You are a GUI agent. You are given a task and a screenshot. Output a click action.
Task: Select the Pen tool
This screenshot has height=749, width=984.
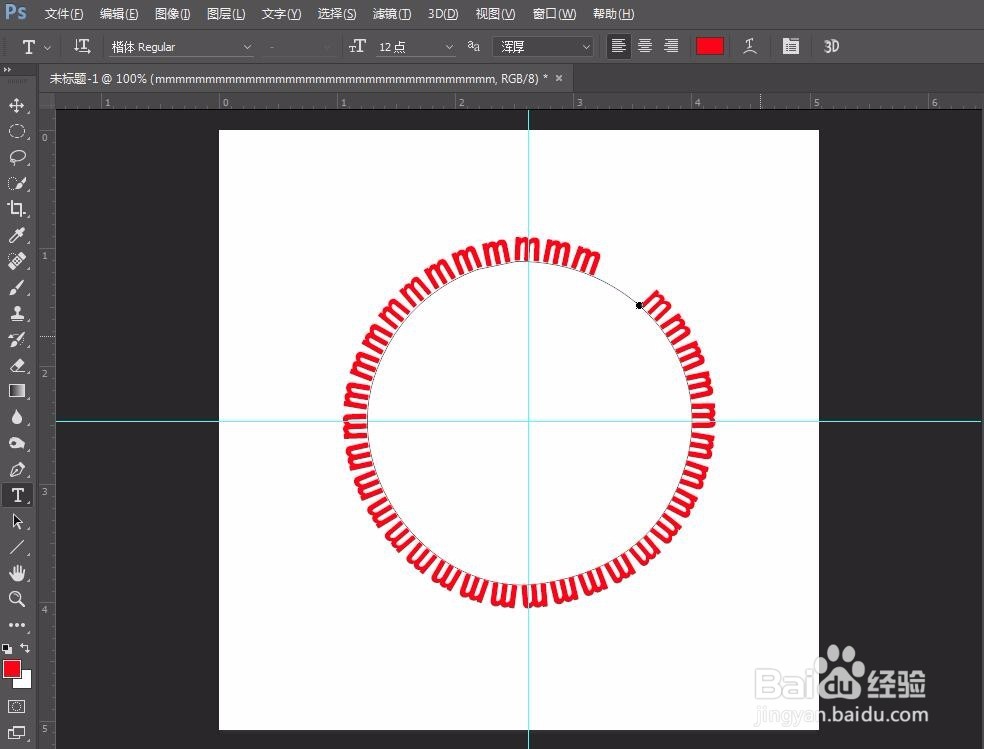click(17, 469)
